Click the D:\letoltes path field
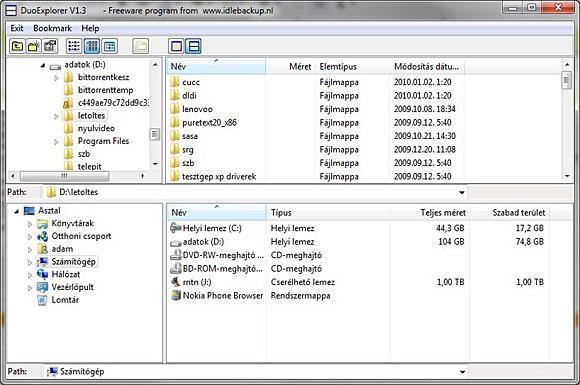 [x=255, y=192]
